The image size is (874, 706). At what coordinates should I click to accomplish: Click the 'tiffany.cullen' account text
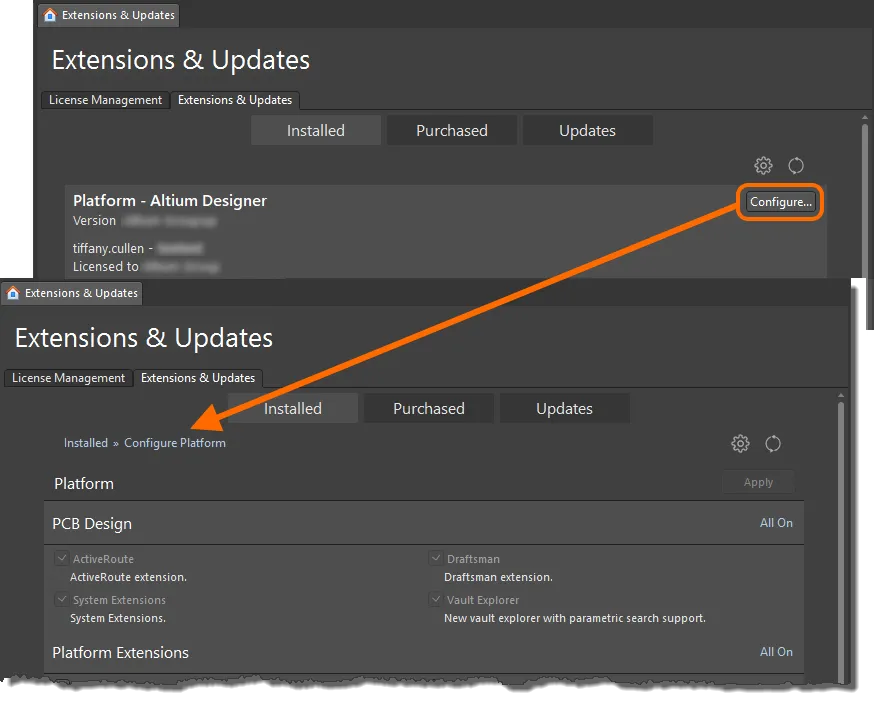pyautogui.click(x=108, y=249)
